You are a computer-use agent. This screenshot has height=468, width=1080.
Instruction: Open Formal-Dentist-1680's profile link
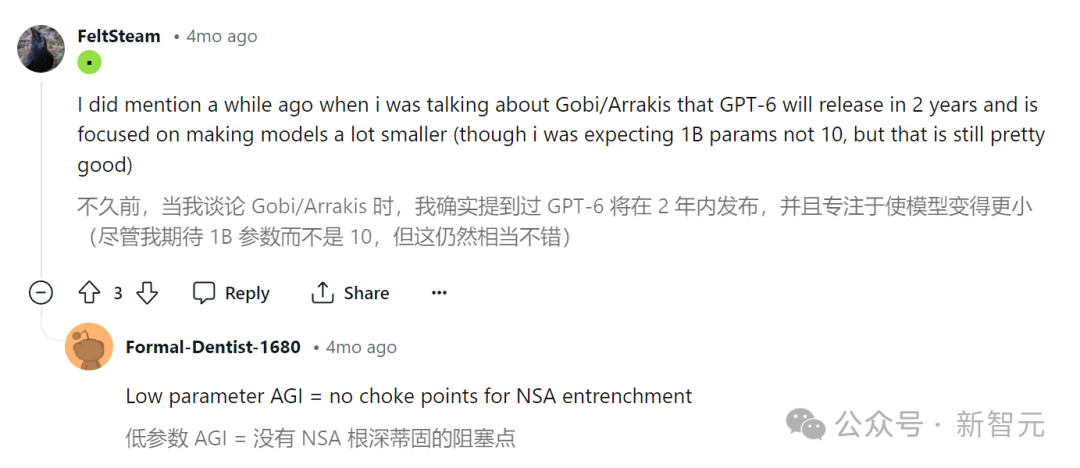tap(213, 347)
